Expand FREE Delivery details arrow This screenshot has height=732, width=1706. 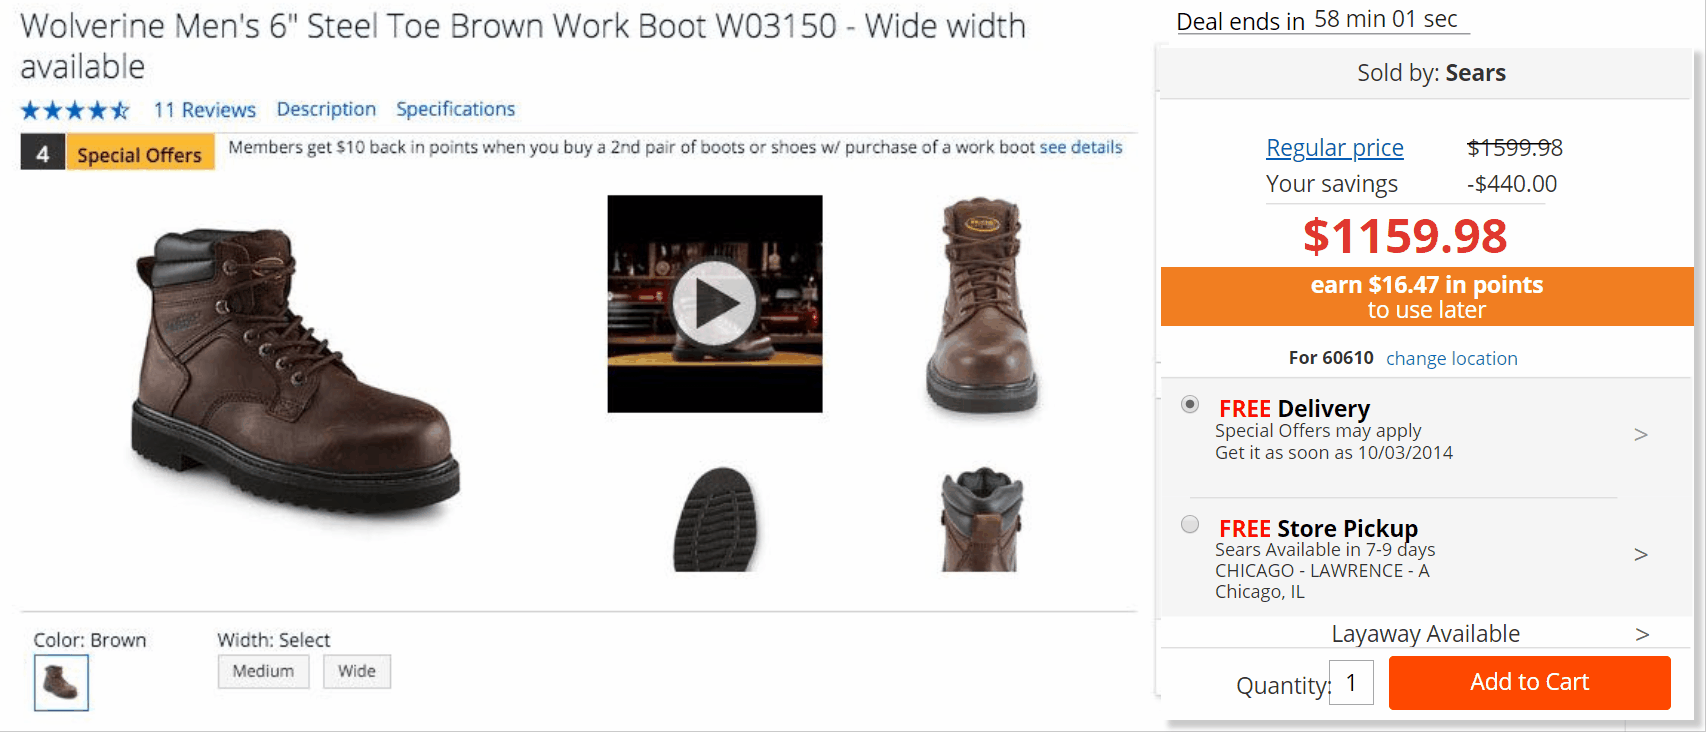1641,434
